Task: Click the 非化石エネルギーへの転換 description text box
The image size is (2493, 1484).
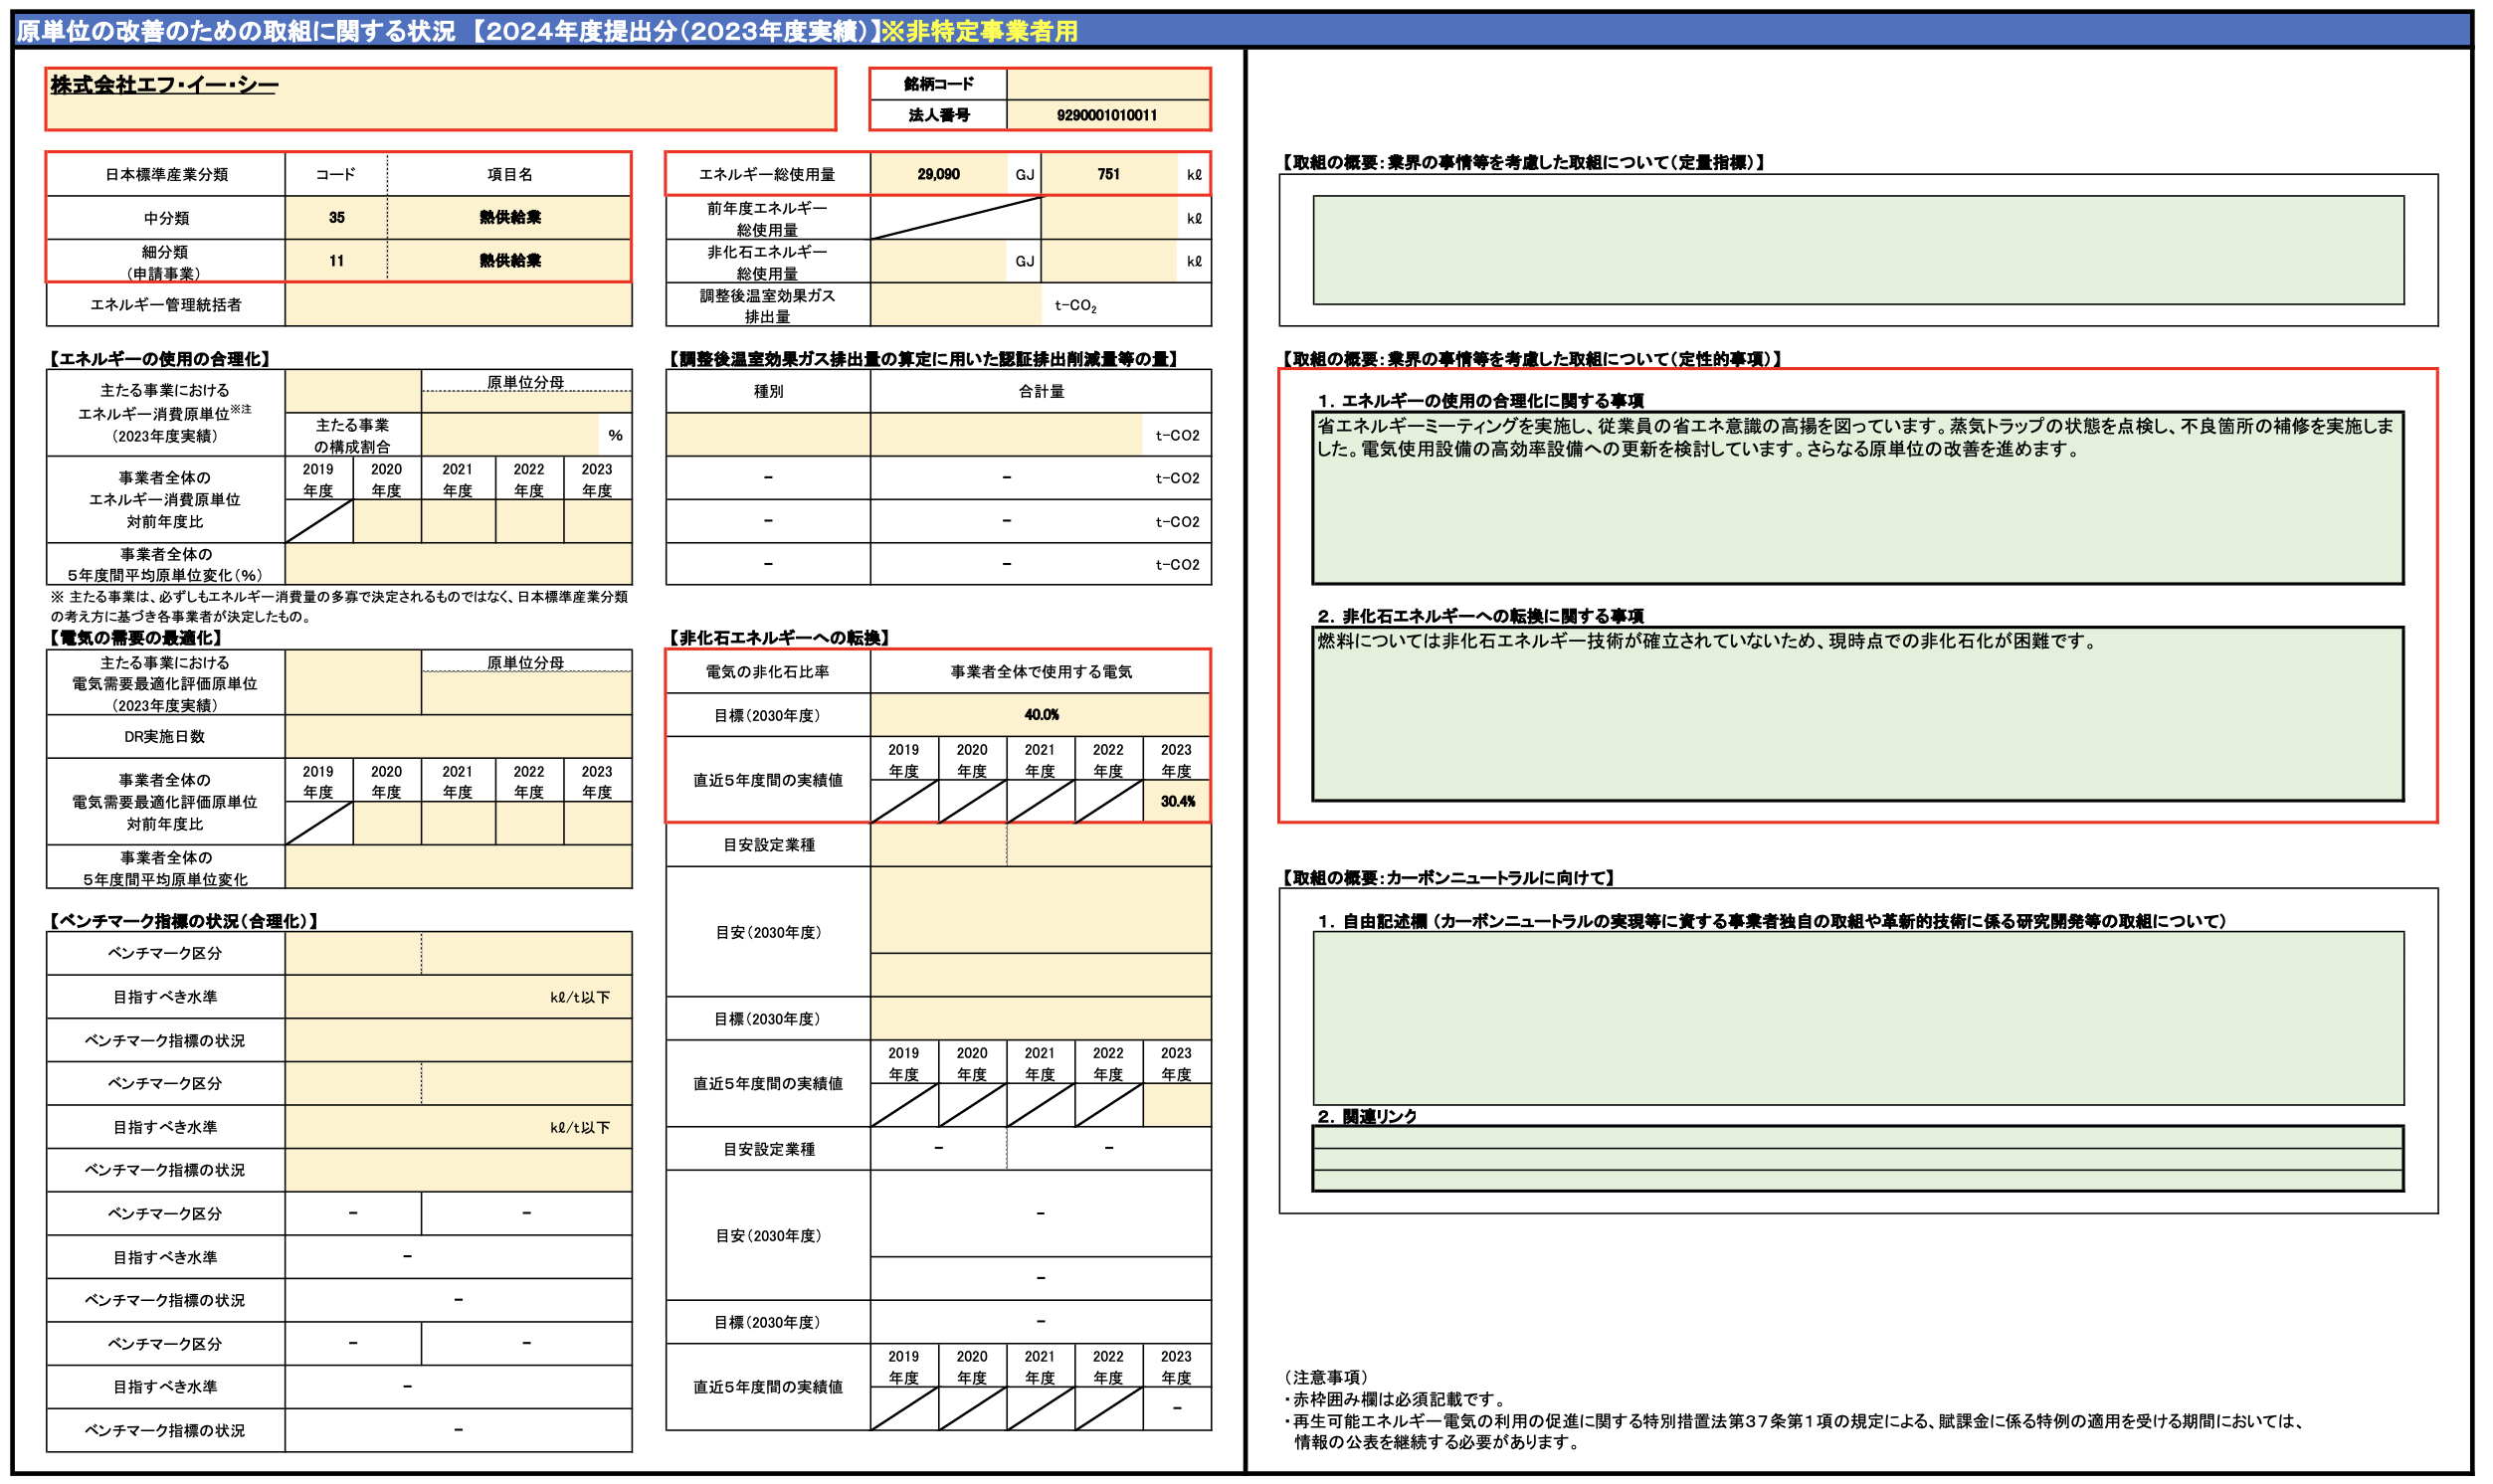Action: tap(1858, 714)
